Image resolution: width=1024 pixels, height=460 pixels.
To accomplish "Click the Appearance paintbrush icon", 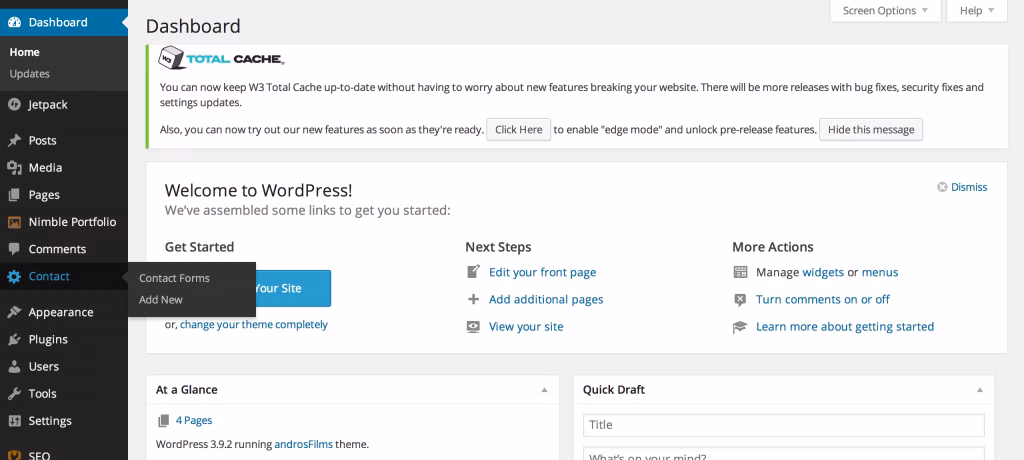I will click(x=14, y=312).
